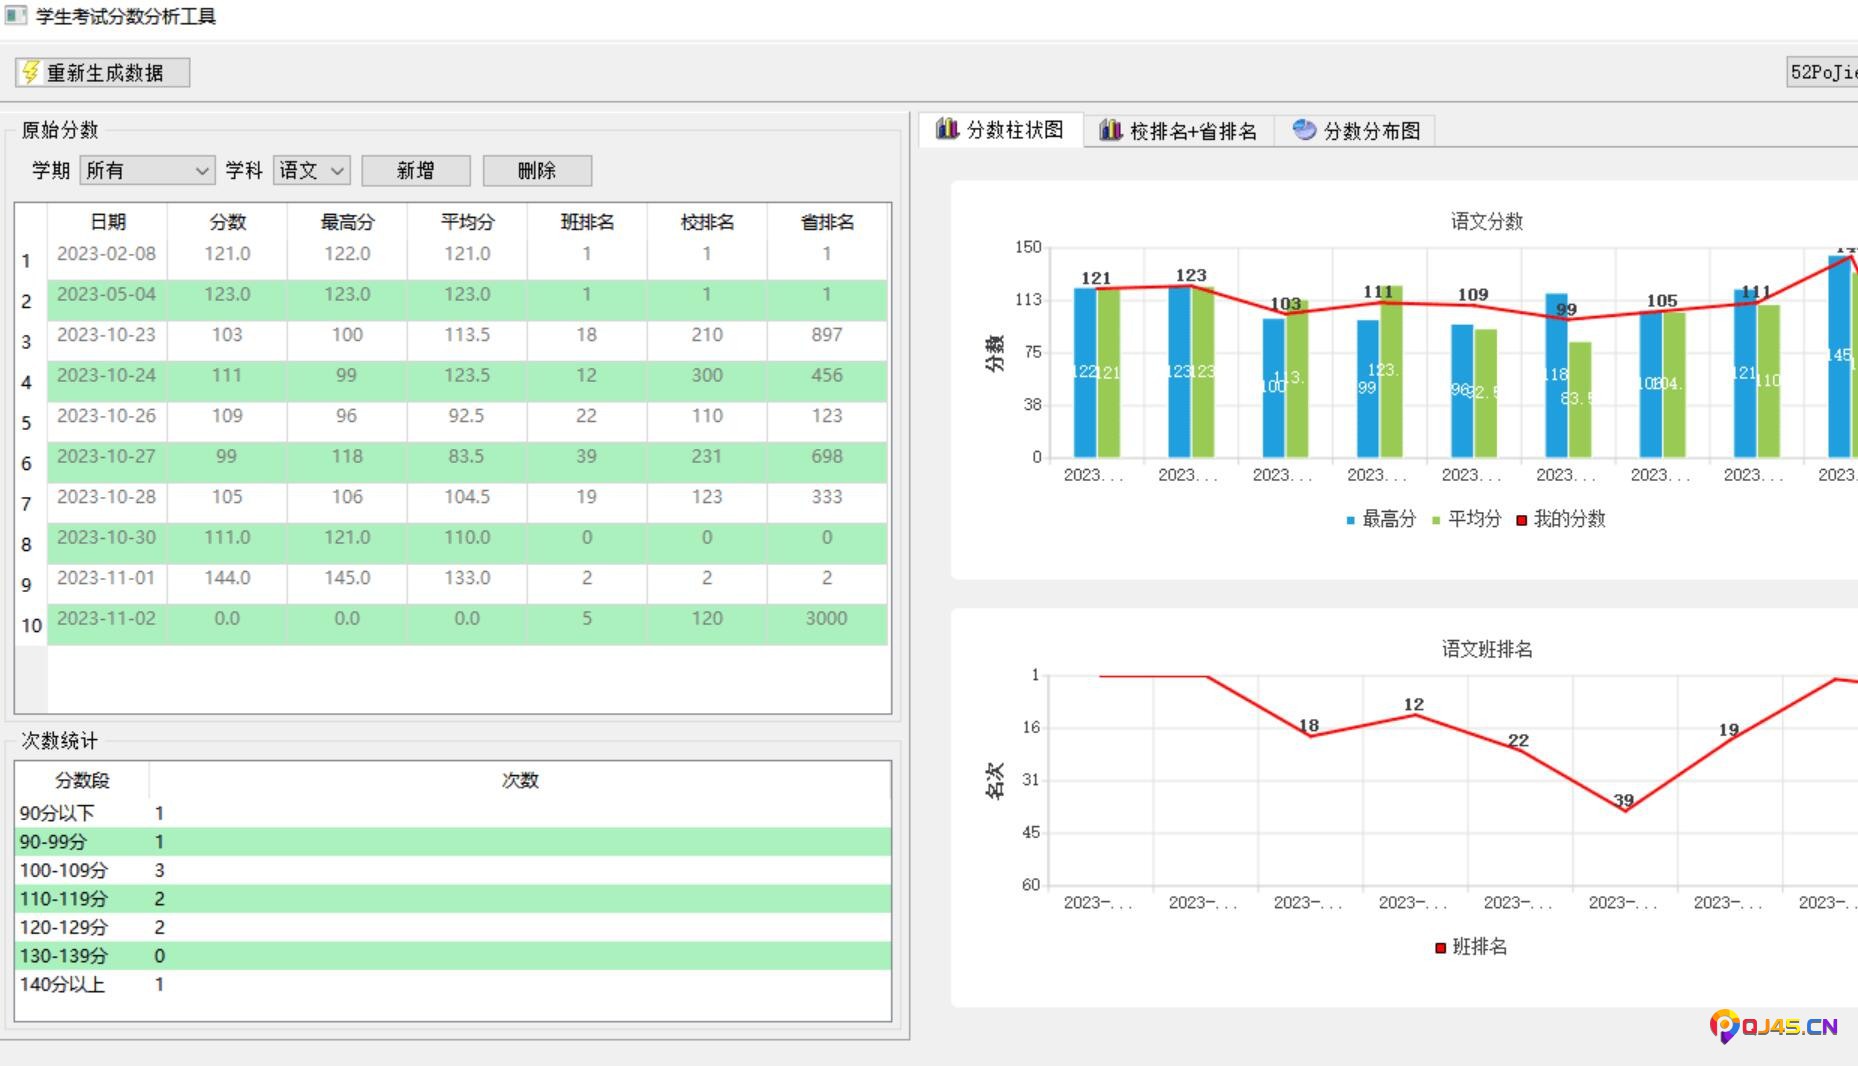Image resolution: width=1858 pixels, height=1066 pixels.
Task: Click the 省排名 column header
Action: pos(827,222)
